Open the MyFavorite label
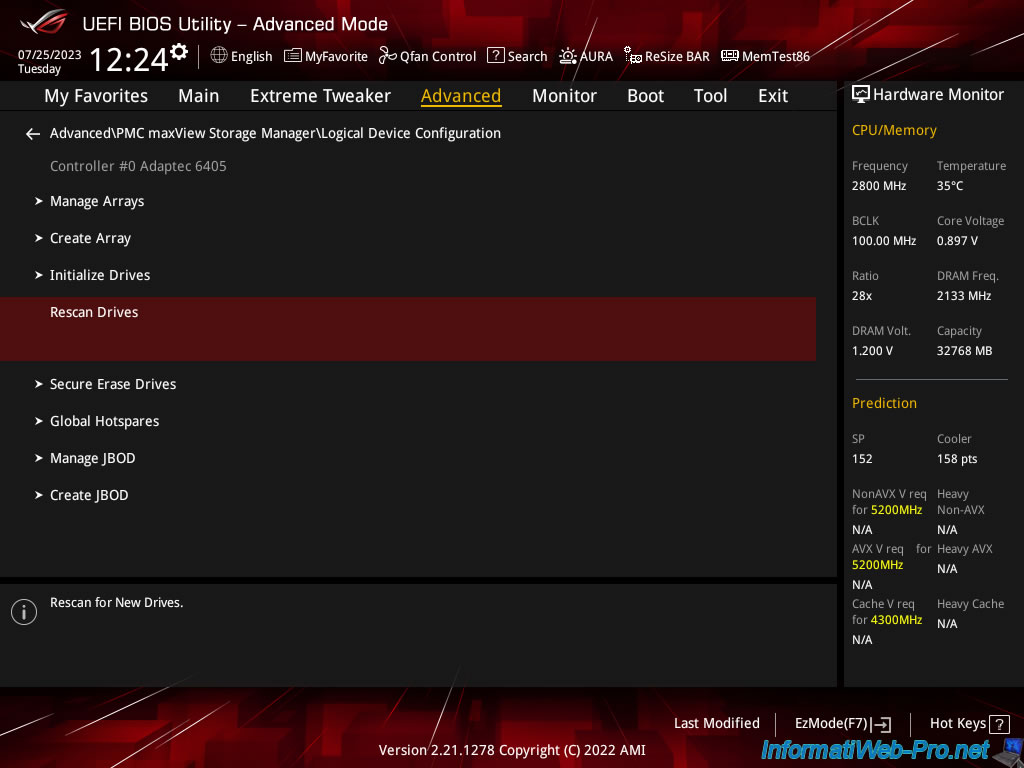This screenshot has width=1024, height=768. [x=336, y=57]
